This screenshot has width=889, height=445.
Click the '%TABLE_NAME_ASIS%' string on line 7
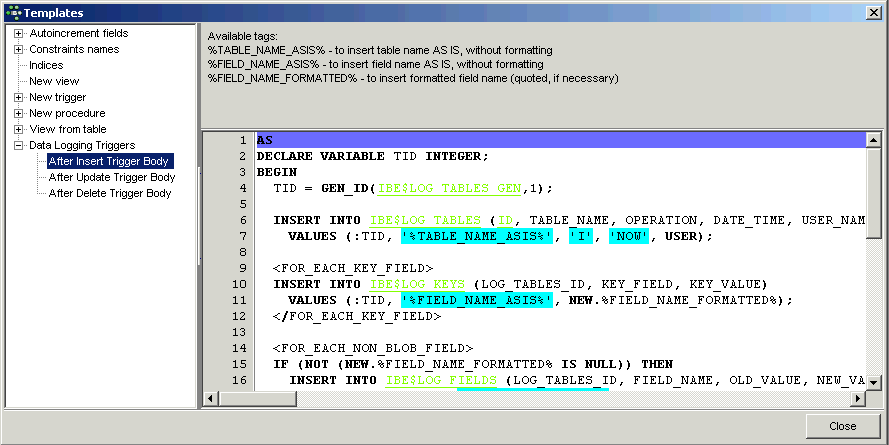click(477, 236)
